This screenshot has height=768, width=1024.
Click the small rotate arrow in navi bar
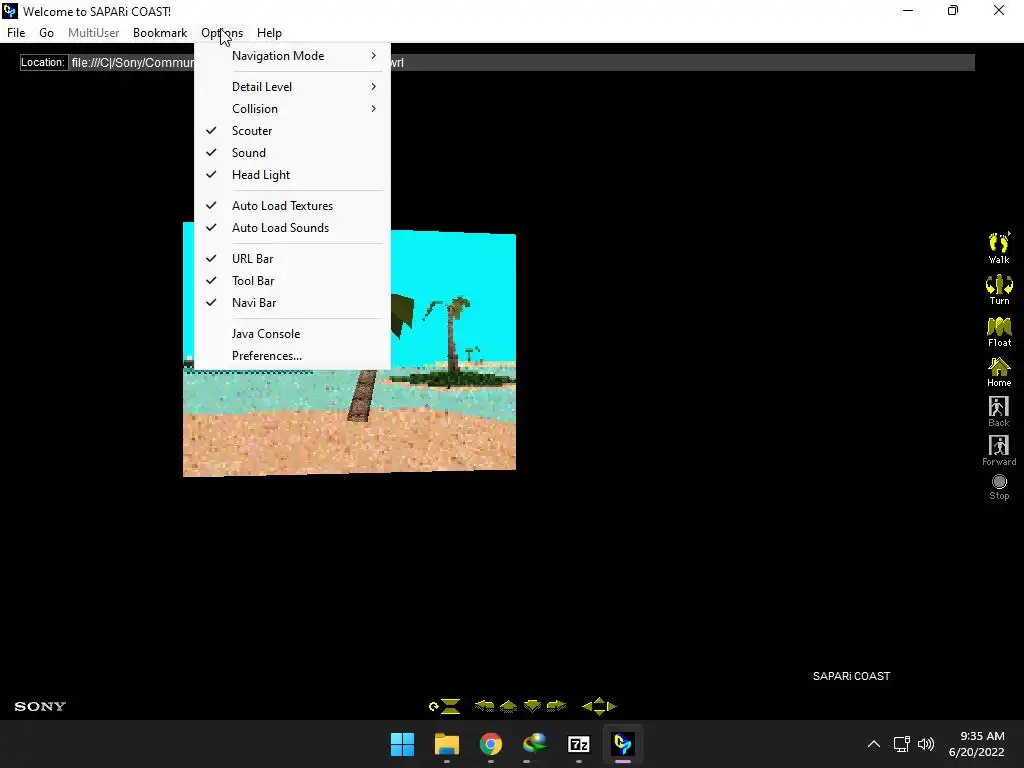coord(434,706)
